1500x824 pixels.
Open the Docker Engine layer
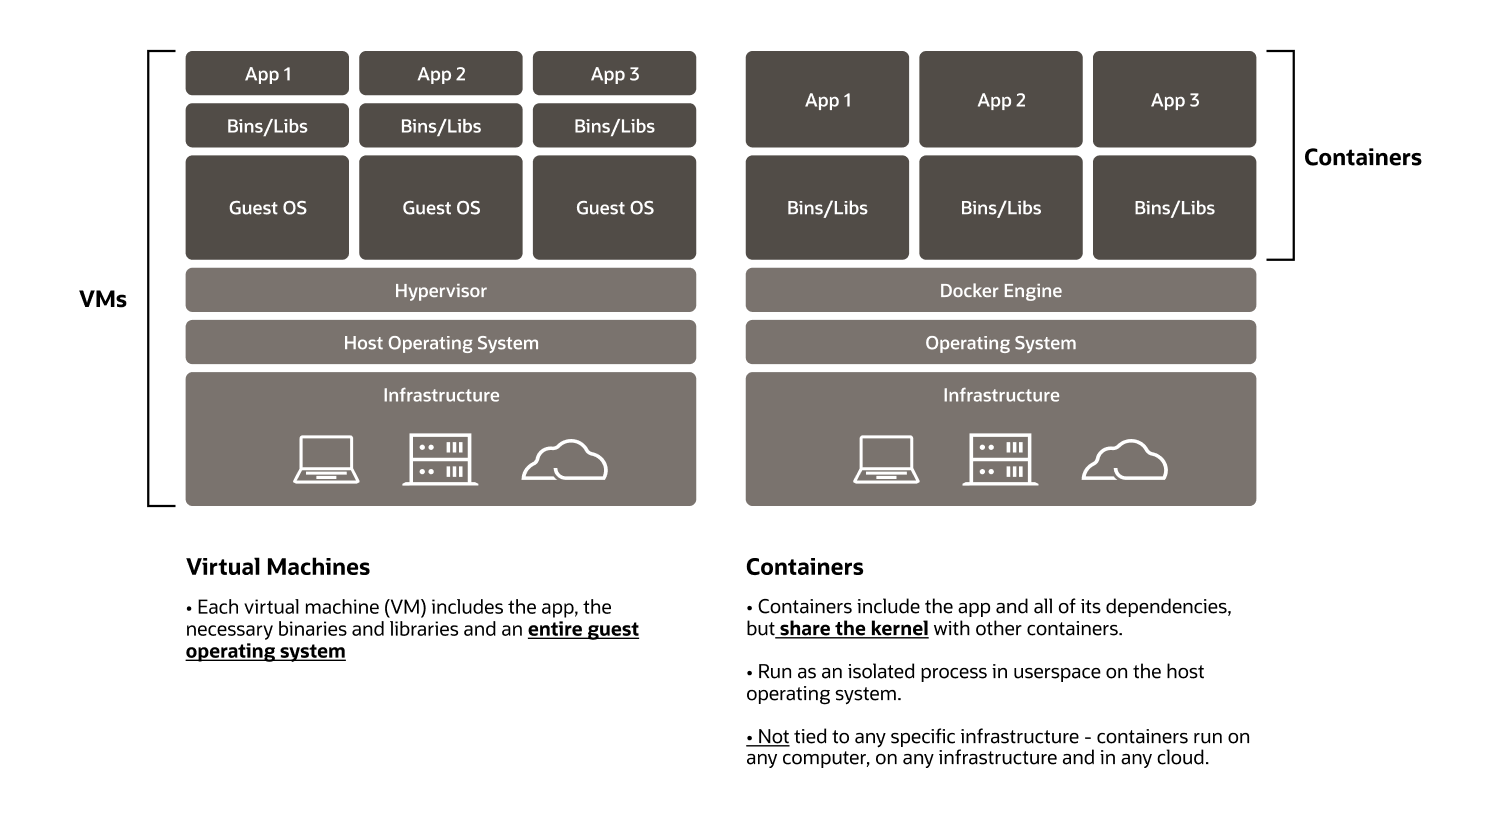click(1000, 290)
